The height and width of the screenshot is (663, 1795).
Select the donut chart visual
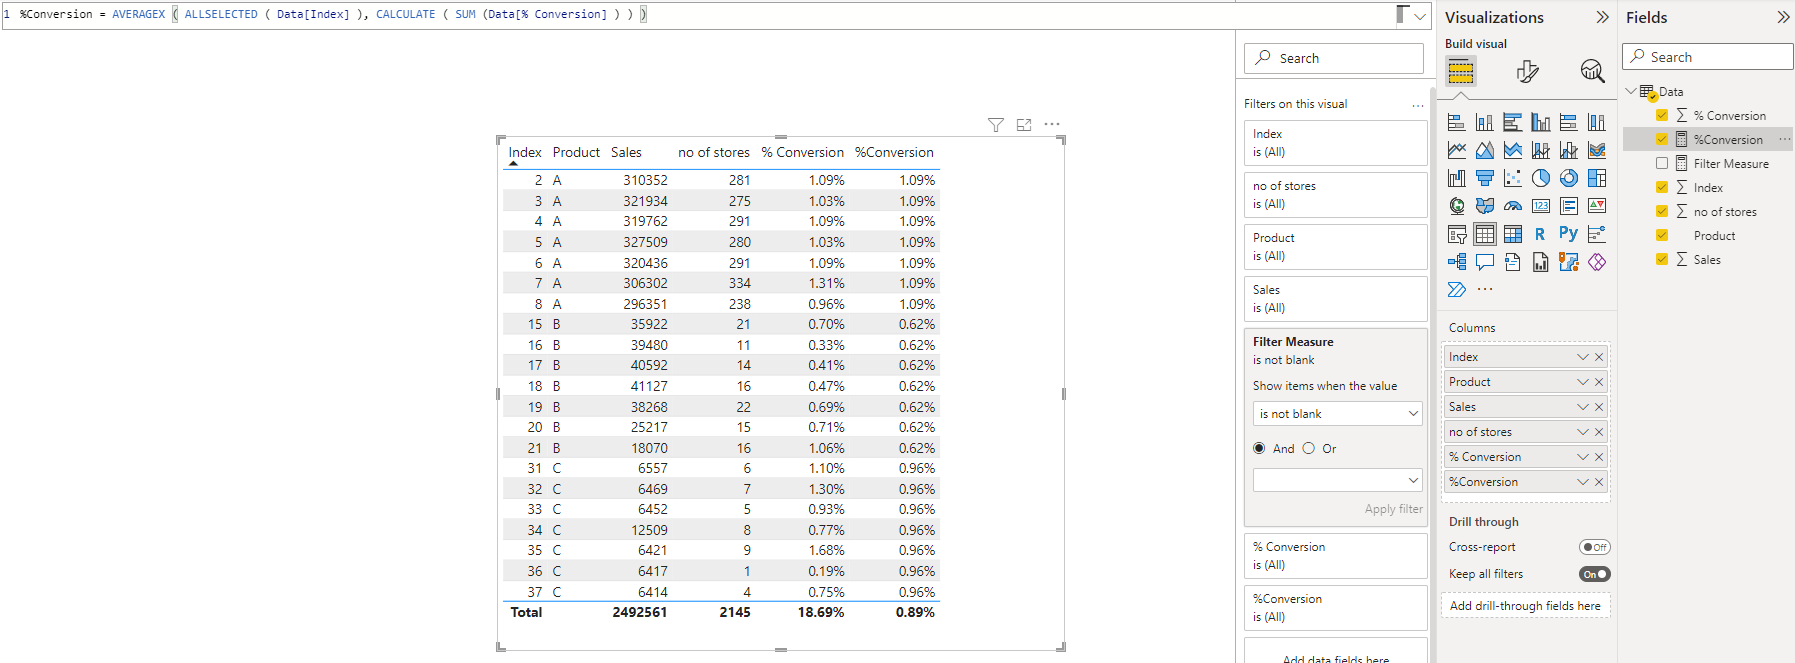1569,178
